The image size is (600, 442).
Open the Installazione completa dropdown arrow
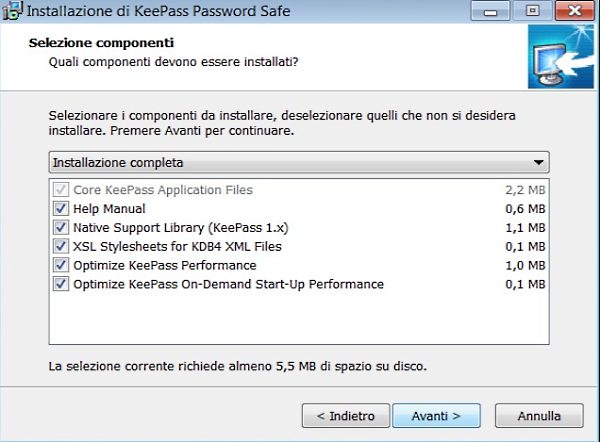coord(538,162)
